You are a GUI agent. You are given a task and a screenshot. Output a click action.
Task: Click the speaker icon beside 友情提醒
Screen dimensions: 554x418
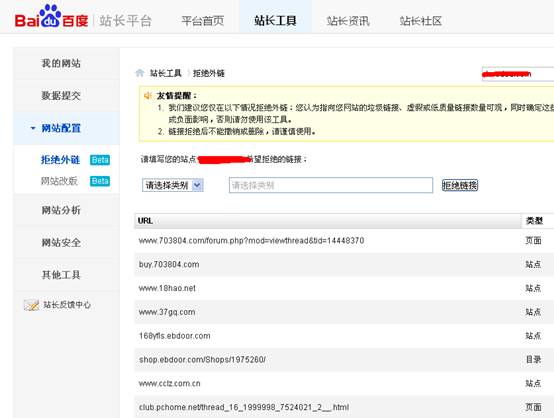tap(148, 95)
